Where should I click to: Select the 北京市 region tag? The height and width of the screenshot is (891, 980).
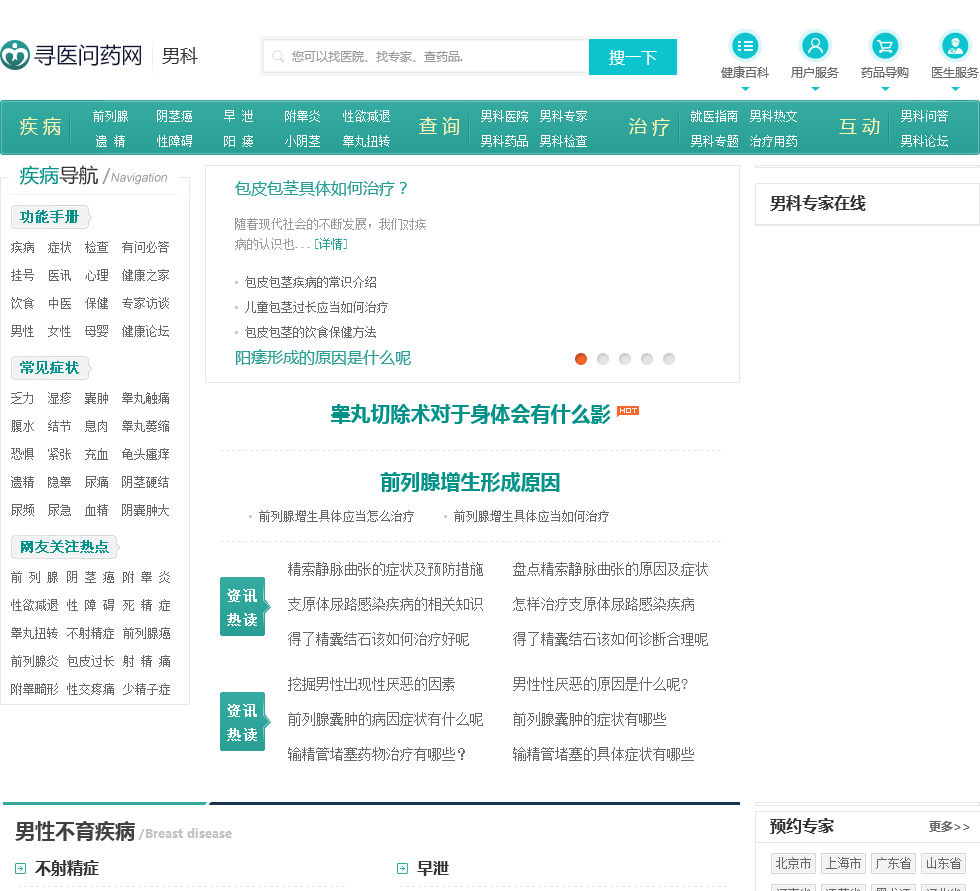coord(793,863)
